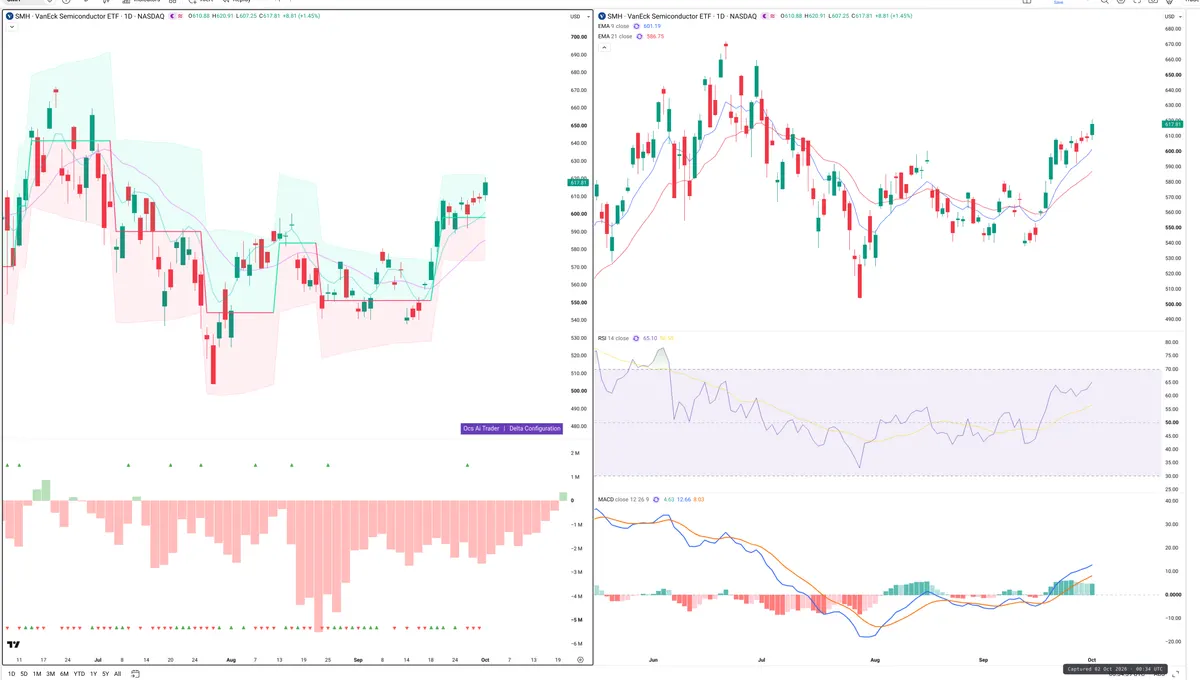Set the time range to 5Y
This screenshot has width=1200, height=680.
pyautogui.click(x=105, y=674)
